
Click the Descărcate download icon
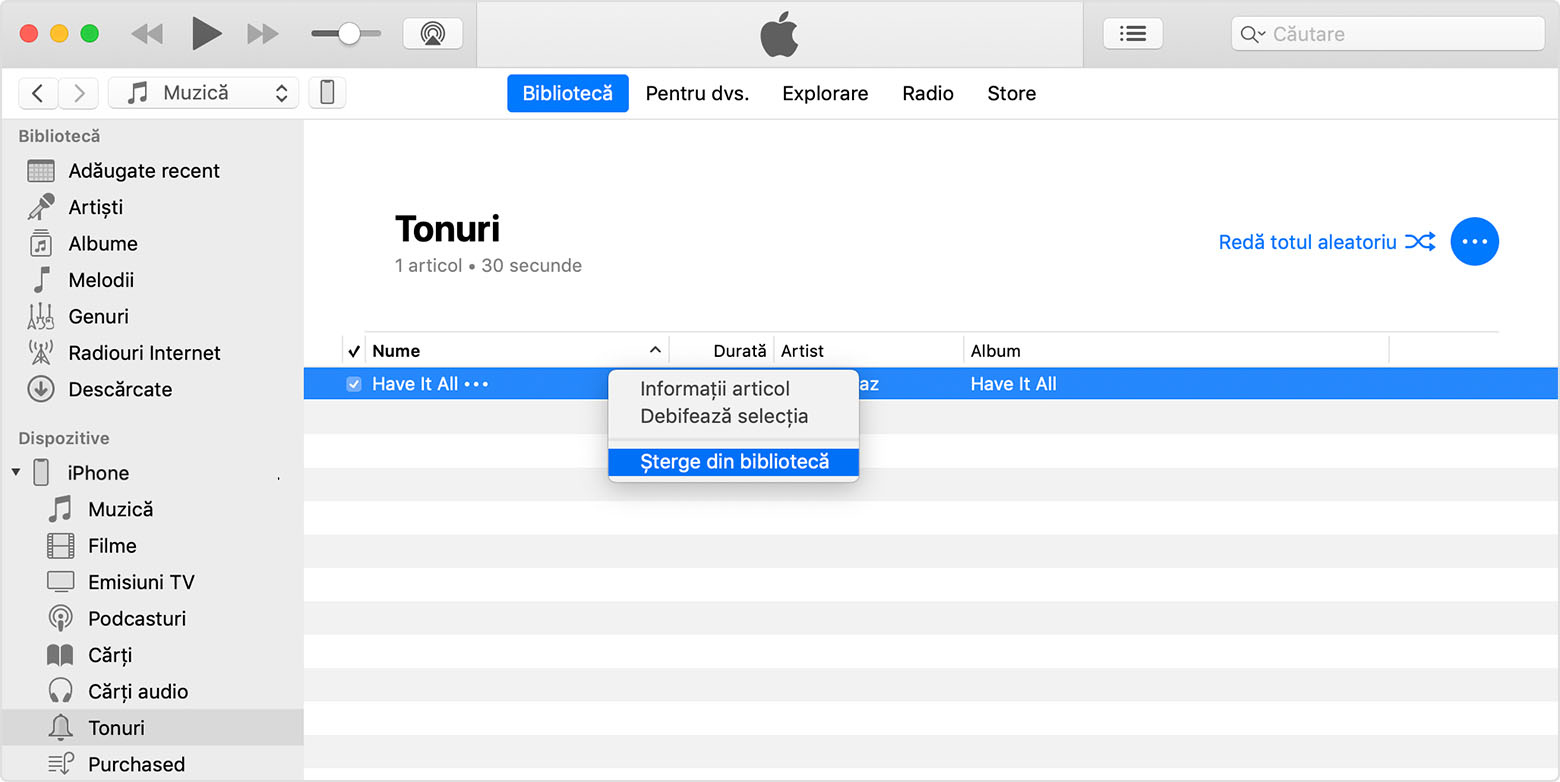41,389
